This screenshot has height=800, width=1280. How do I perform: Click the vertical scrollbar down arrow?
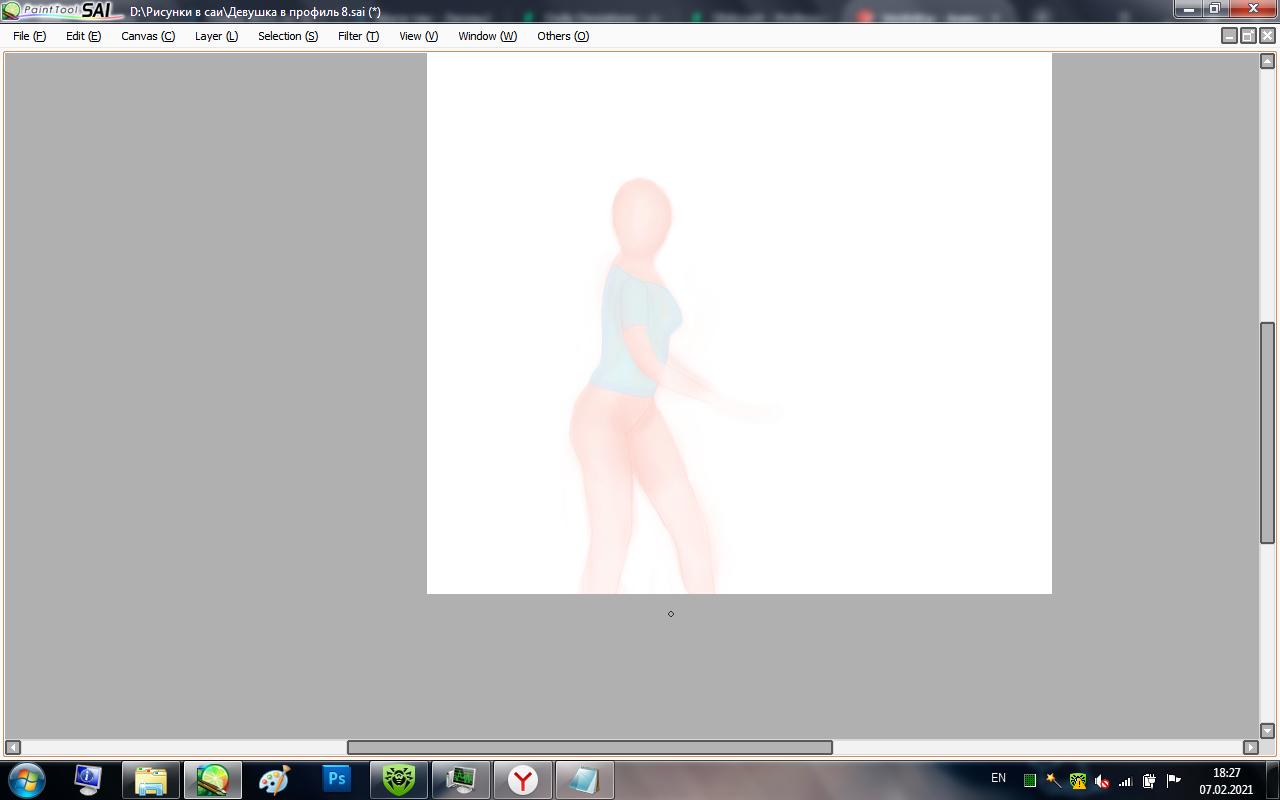[x=1267, y=731]
